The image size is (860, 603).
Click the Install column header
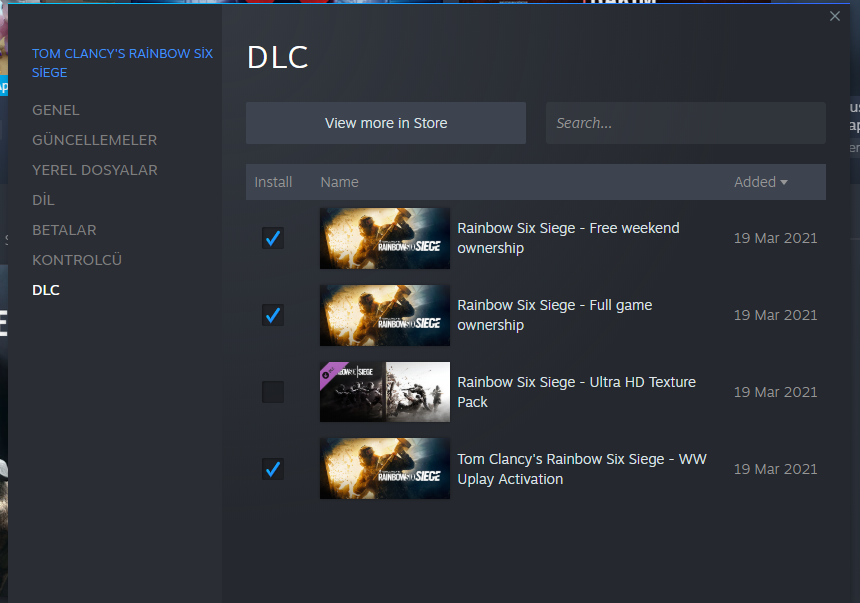point(273,182)
